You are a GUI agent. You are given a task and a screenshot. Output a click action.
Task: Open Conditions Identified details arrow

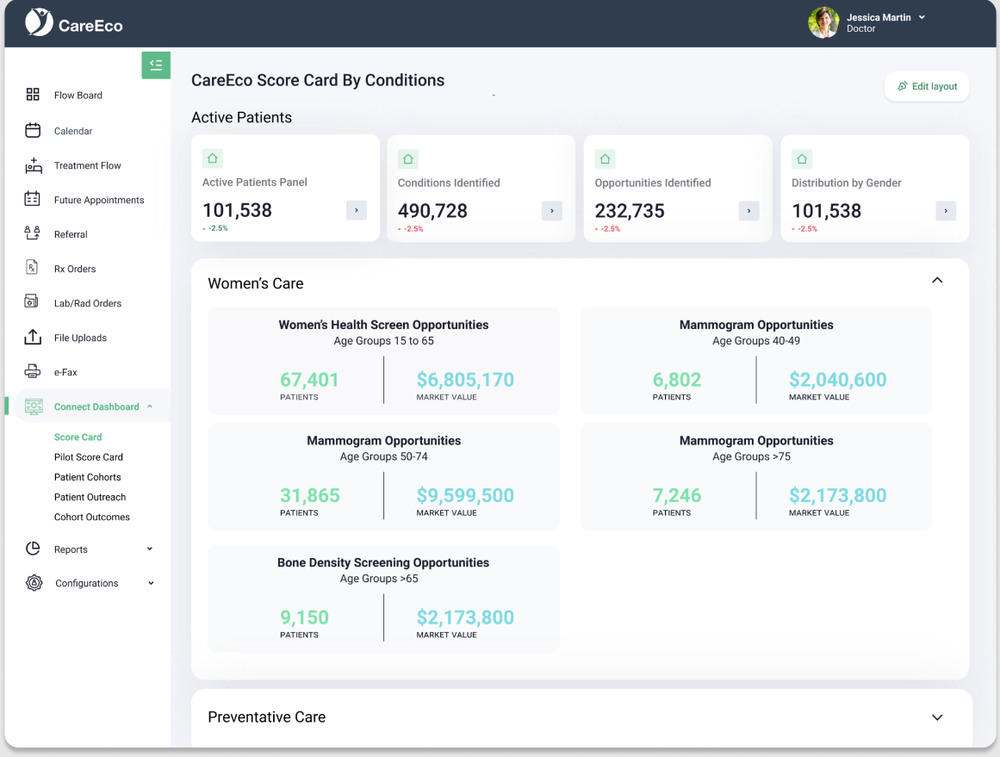[552, 210]
